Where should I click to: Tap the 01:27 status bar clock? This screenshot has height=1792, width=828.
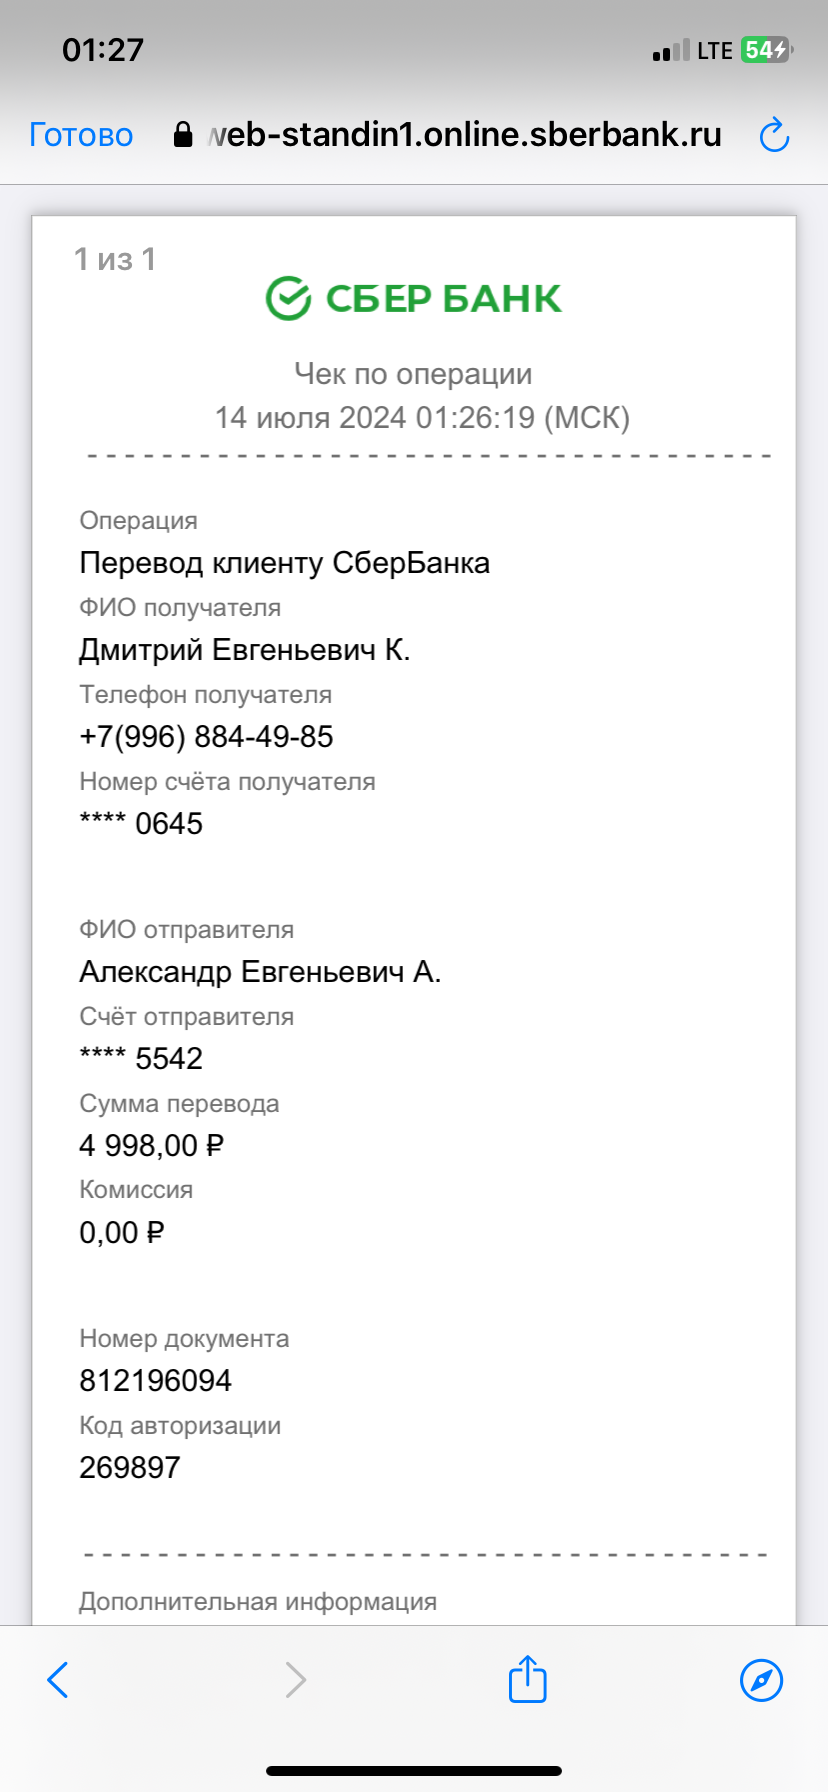(x=103, y=50)
